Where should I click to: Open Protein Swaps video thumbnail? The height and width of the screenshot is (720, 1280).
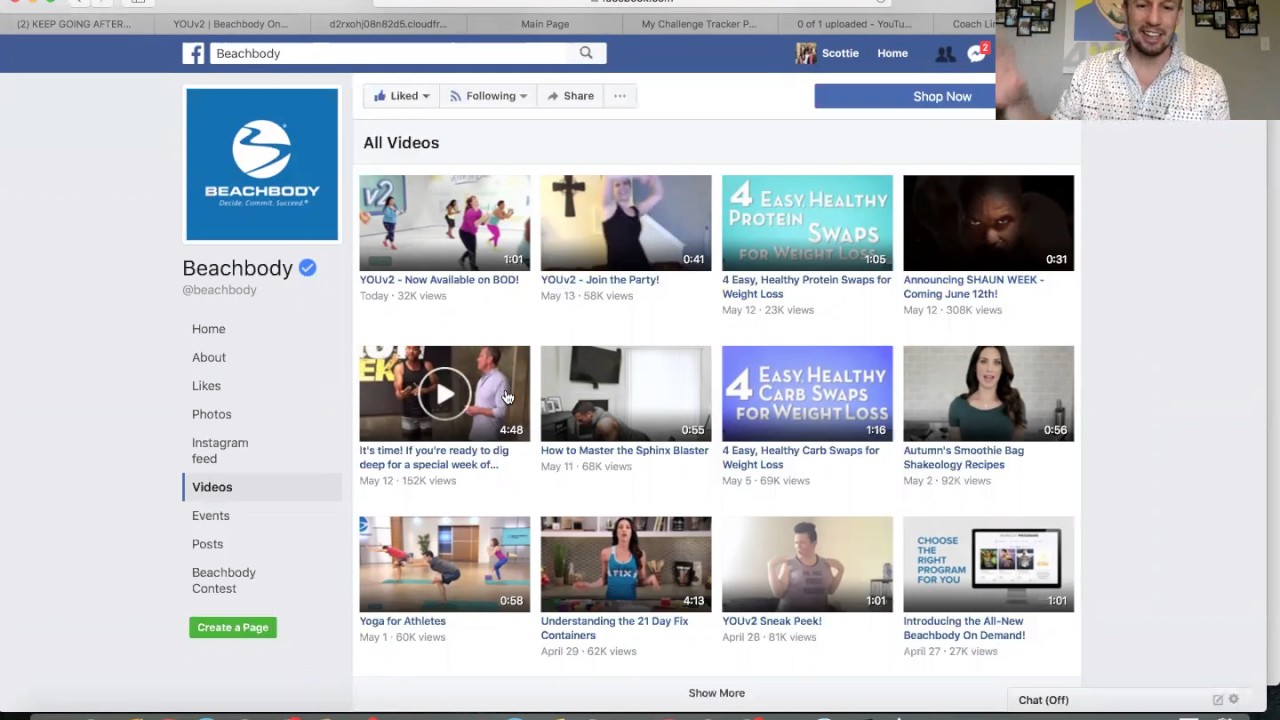[807, 223]
